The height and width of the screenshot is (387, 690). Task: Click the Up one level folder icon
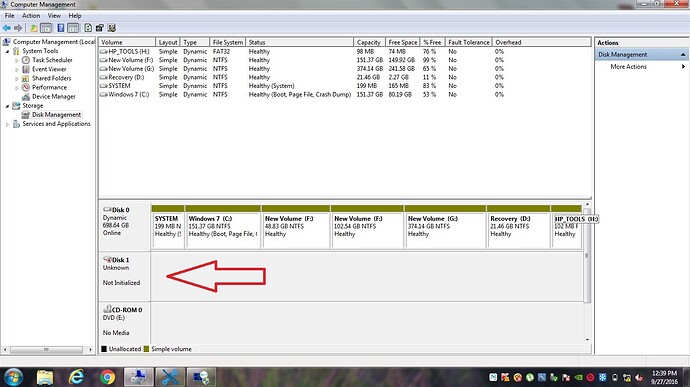33,28
